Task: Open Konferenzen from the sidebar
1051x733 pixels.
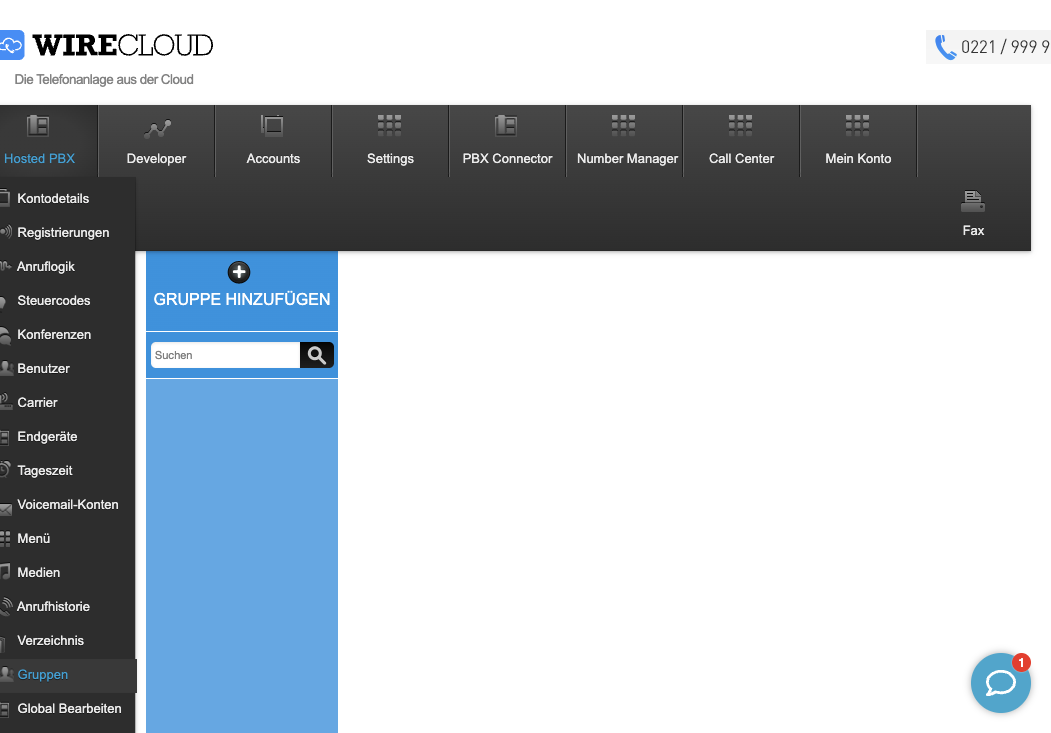Action: [55, 334]
